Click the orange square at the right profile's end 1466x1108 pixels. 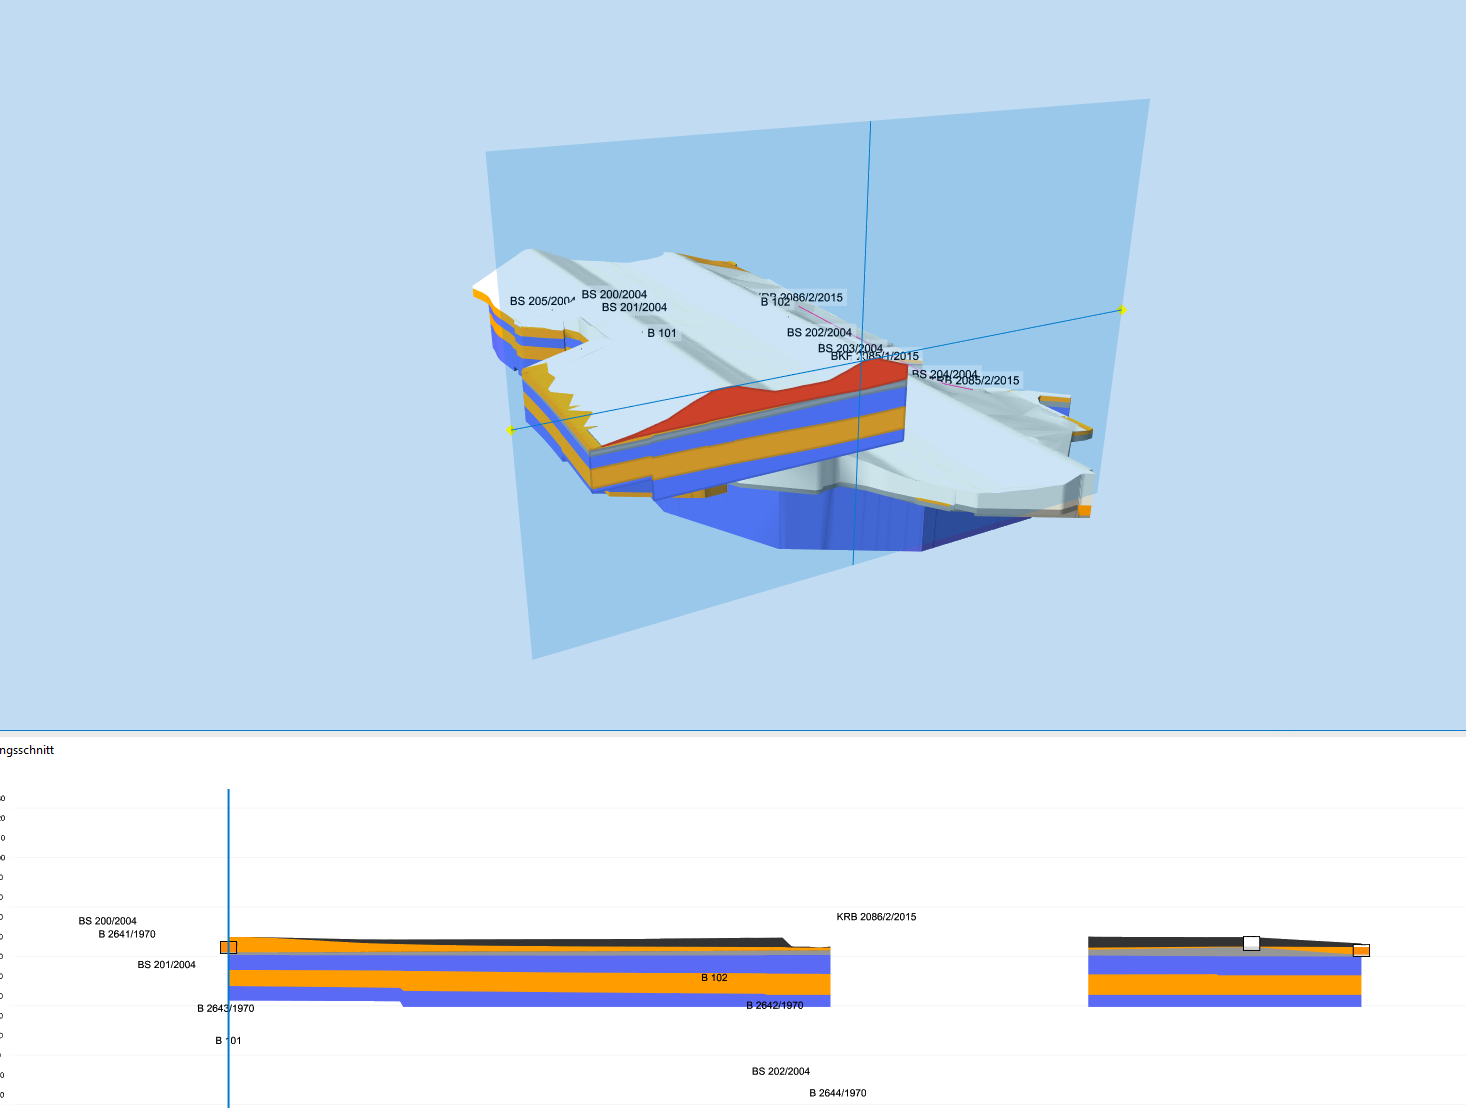pos(1361,950)
